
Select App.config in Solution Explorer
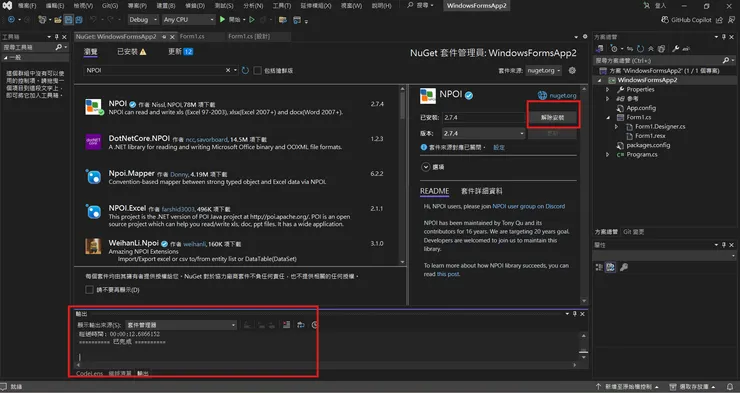click(x=641, y=108)
